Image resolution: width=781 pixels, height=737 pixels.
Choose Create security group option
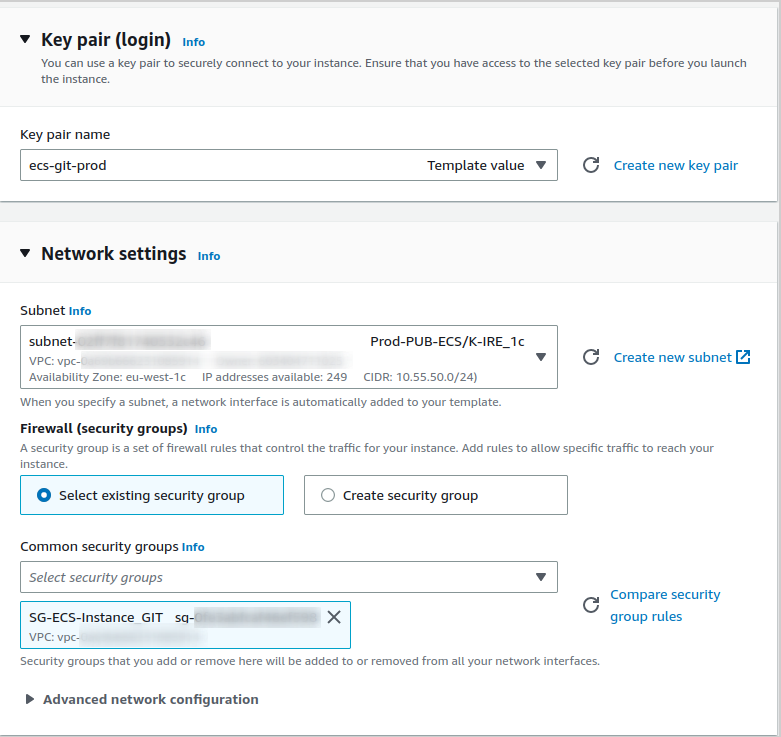[328, 495]
